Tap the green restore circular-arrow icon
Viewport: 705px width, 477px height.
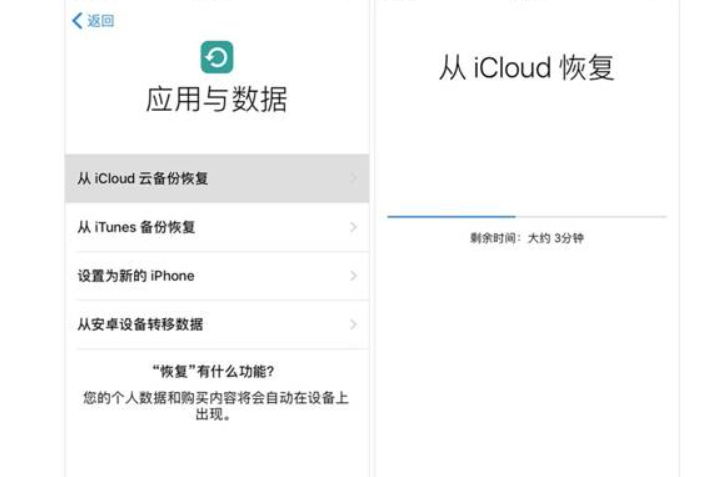[217, 57]
